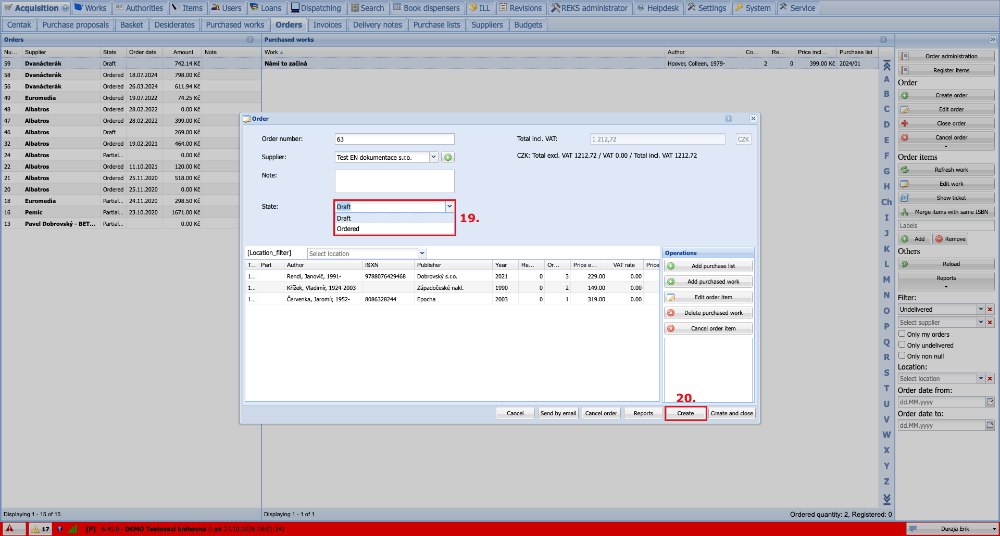Select letter M in alphabet index
Viewport: 1000px width, 536px height.
[x=886, y=279]
